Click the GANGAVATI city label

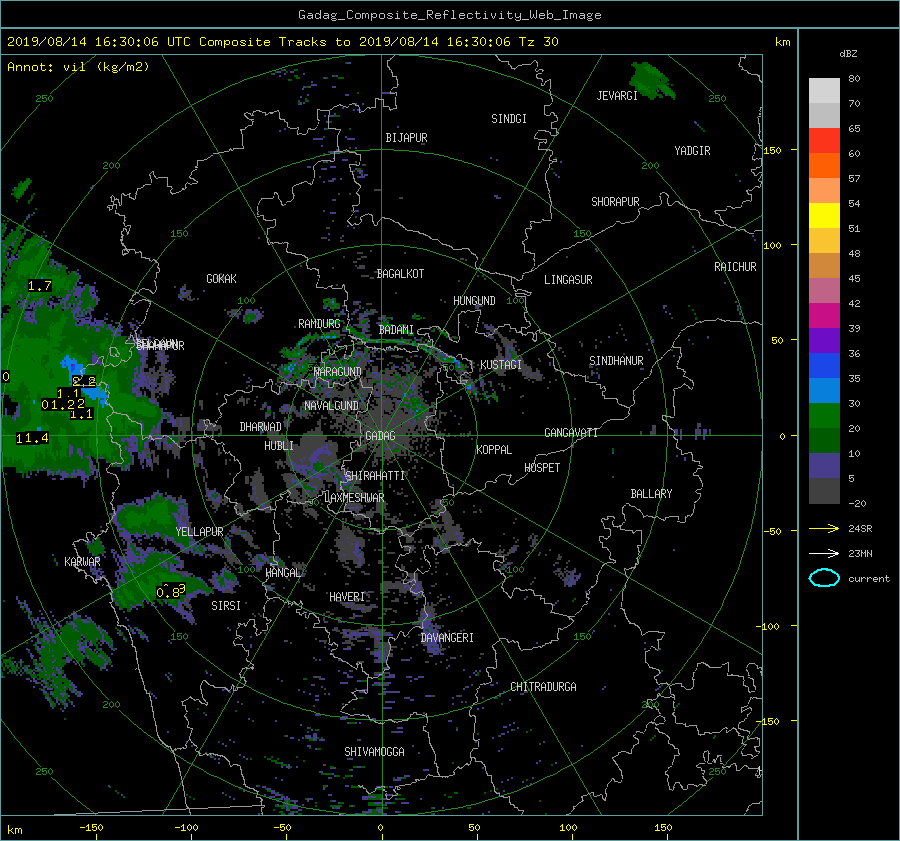(x=571, y=433)
